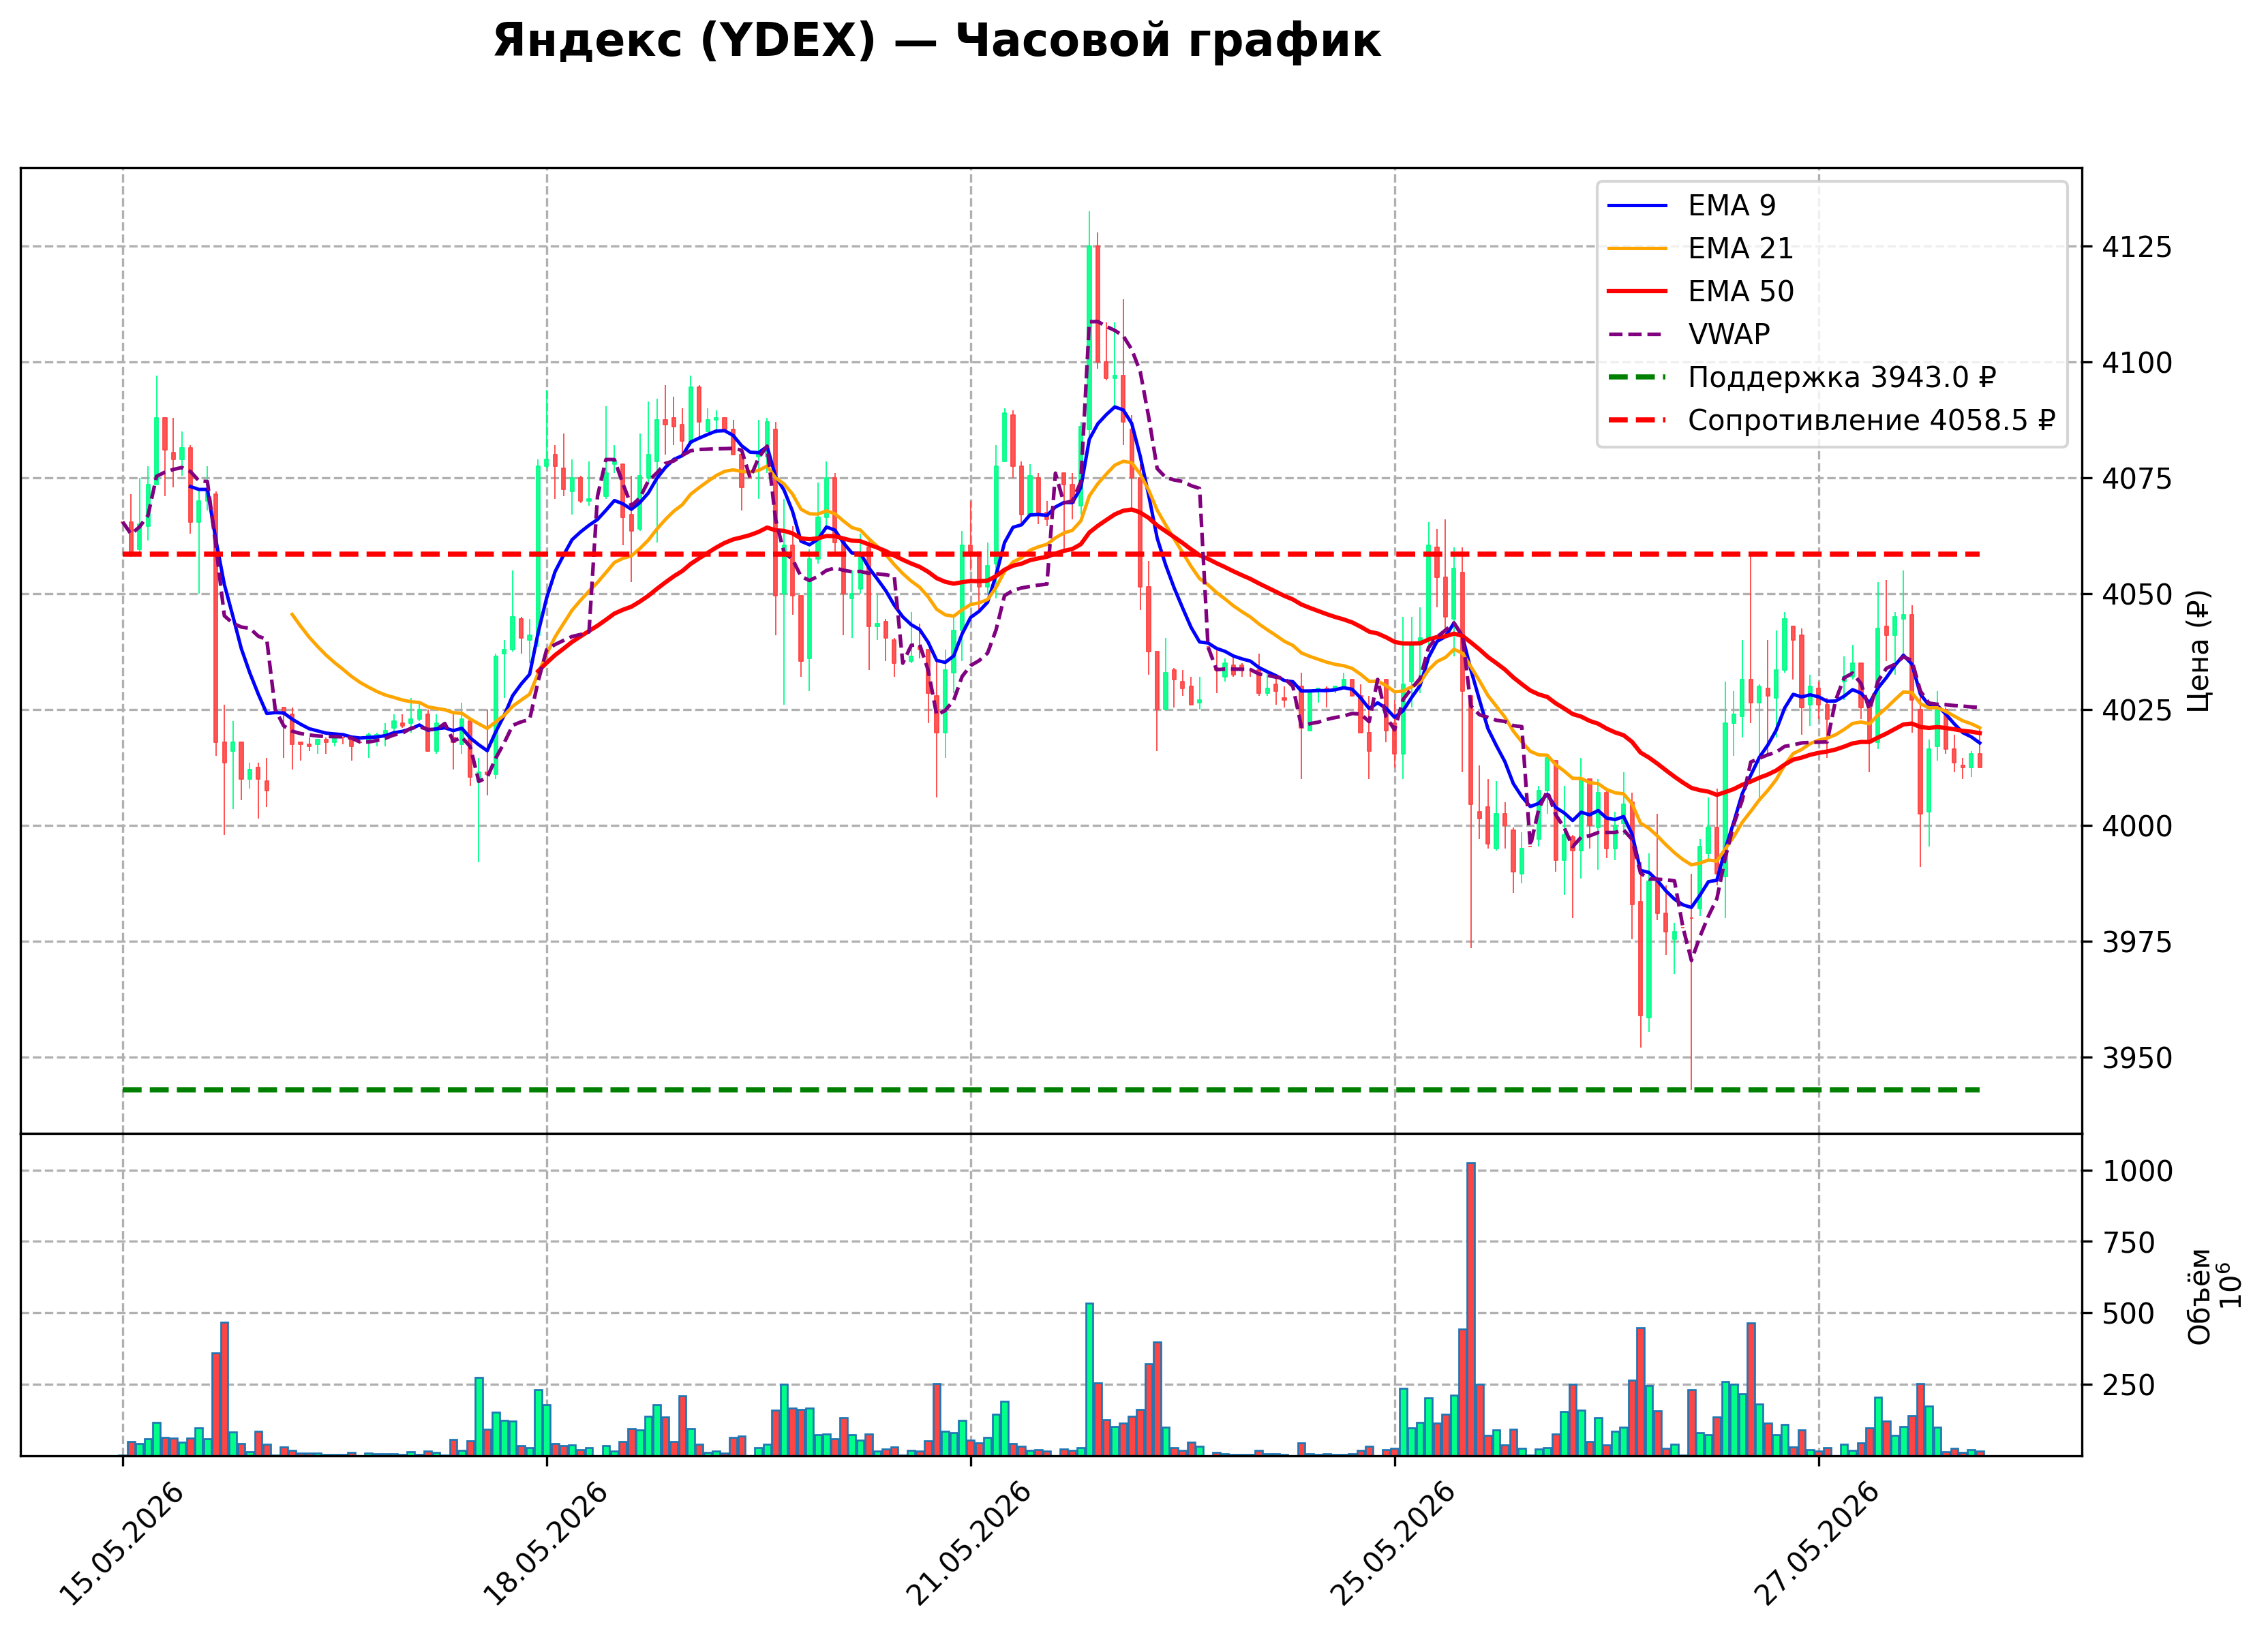
Task: Click the Цена (₽) axis title
Action: (2198, 651)
